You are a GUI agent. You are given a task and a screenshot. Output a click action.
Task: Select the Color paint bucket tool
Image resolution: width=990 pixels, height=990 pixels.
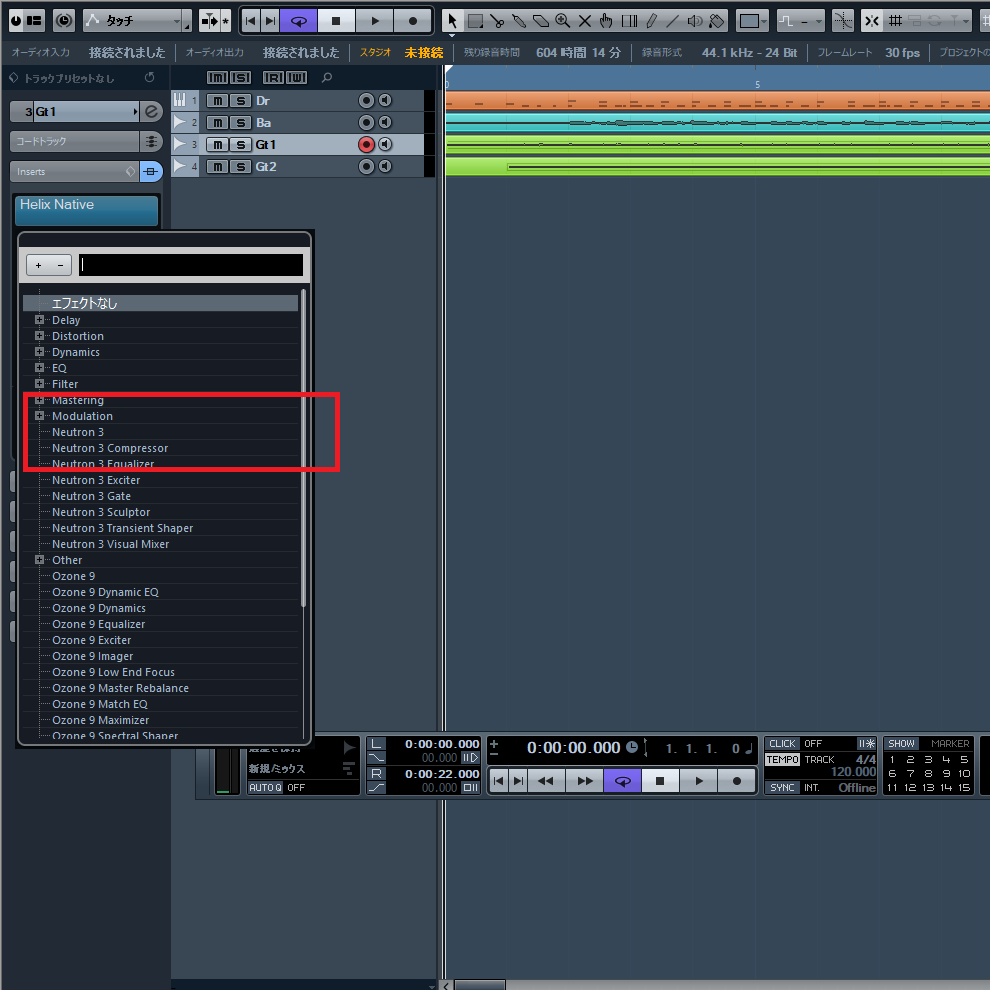tap(717, 21)
